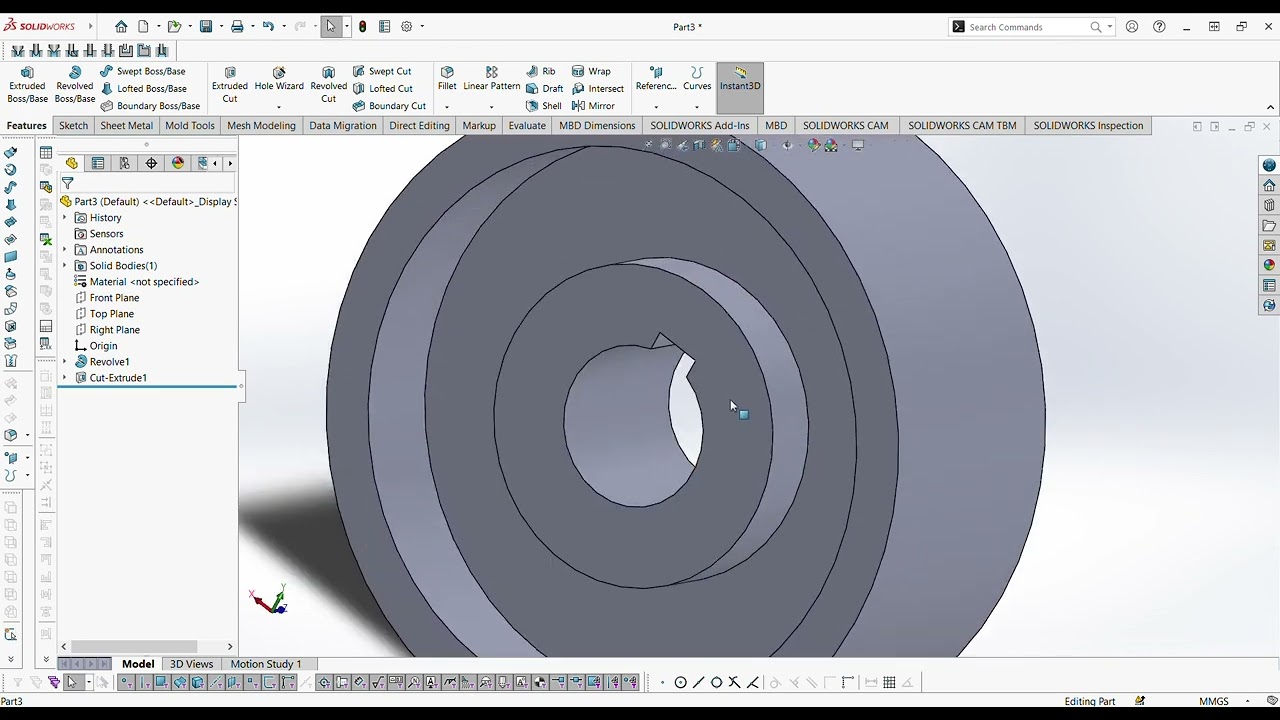The image size is (1280, 720).
Task: Select the Shell tool
Action: pyautogui.click(x=544, y=106)
